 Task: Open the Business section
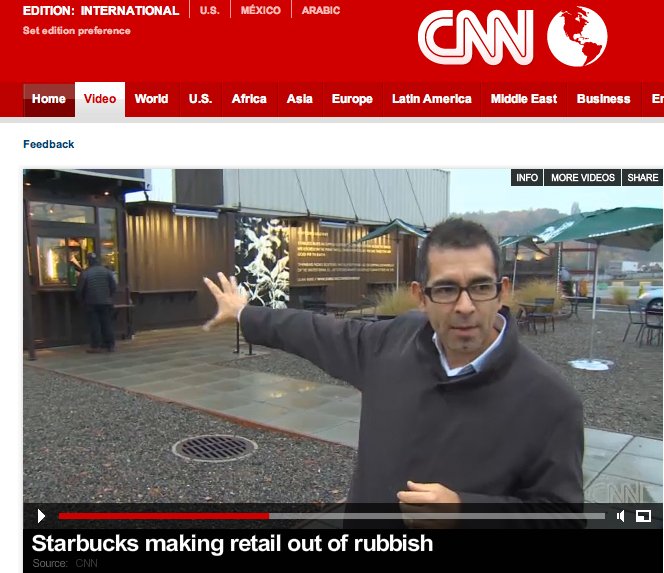coord(603,99)
